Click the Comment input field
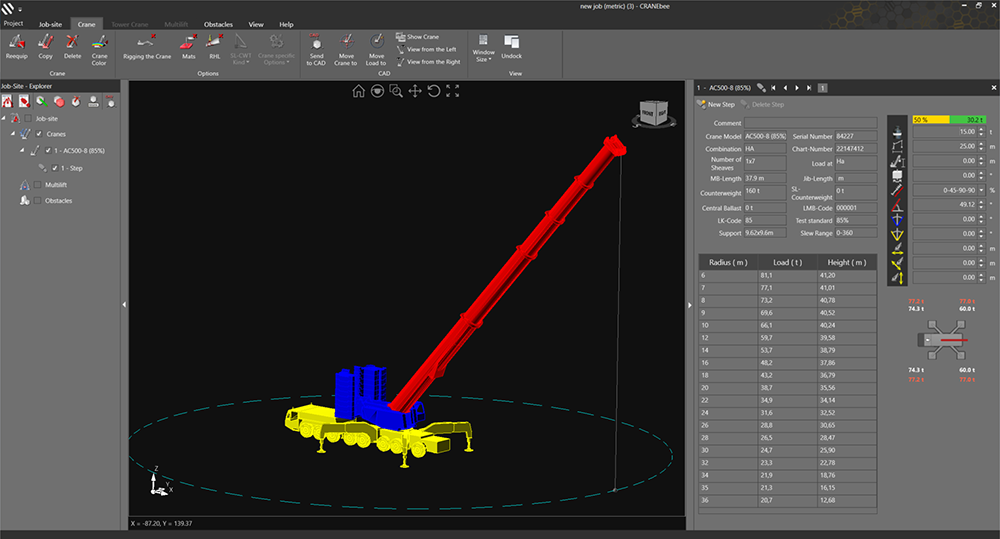Screen dimensions: 1000x539 coord(811,122)
